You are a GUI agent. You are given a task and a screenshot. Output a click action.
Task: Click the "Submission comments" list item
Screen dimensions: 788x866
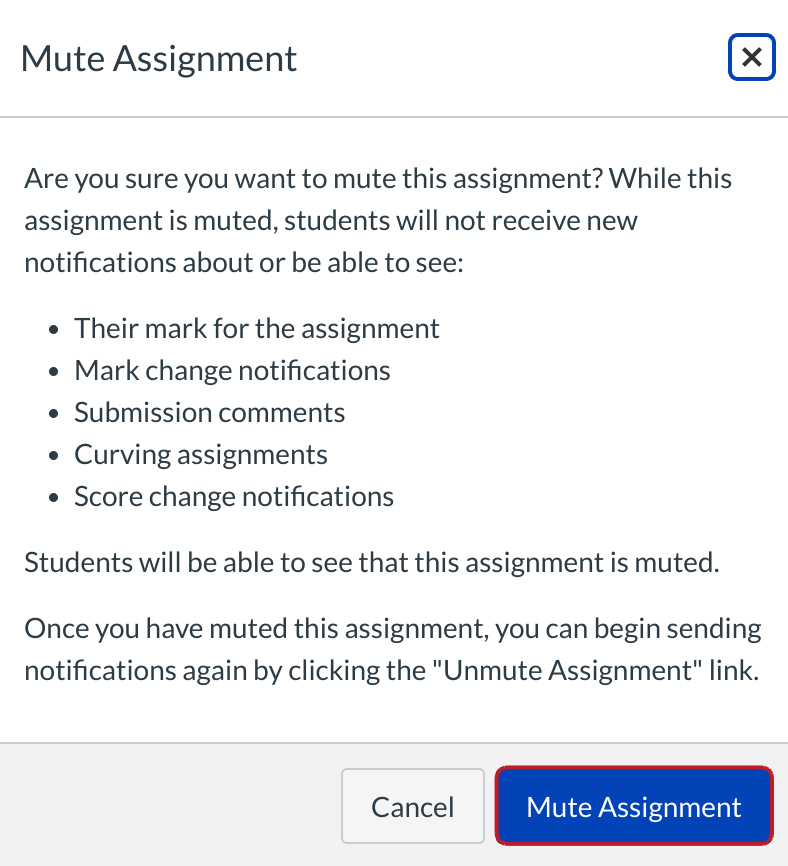click(210, 412)
